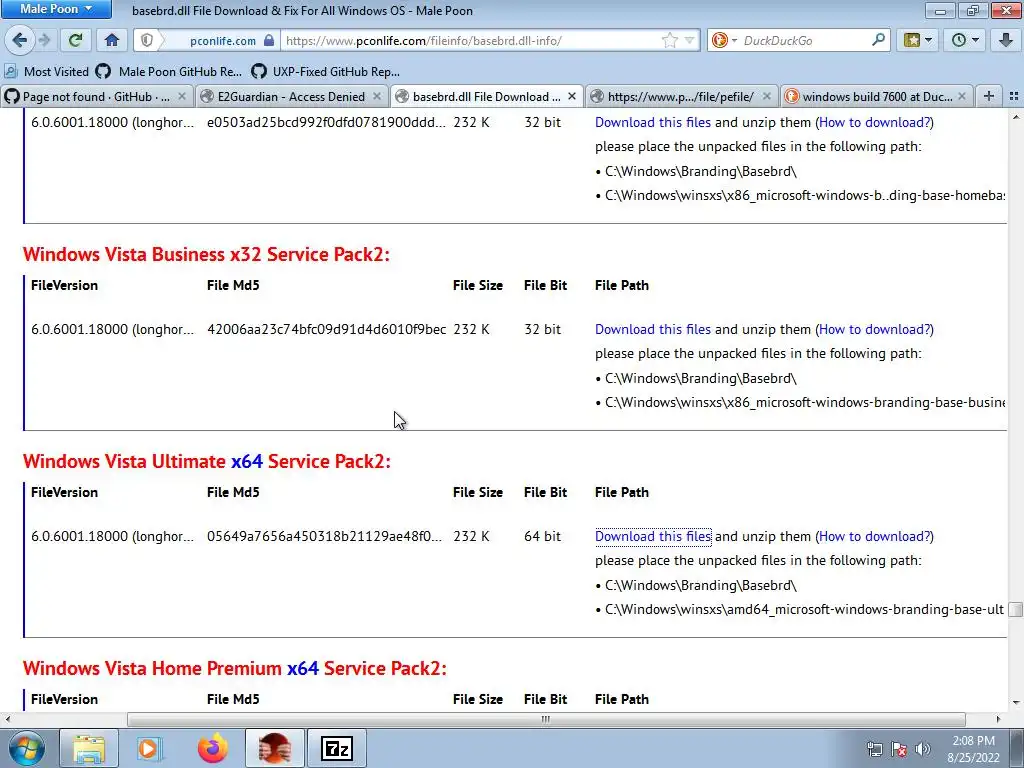The image size is (1024, 768).
Task: Click the forward navigation arrow
Action: coord(45,40)
